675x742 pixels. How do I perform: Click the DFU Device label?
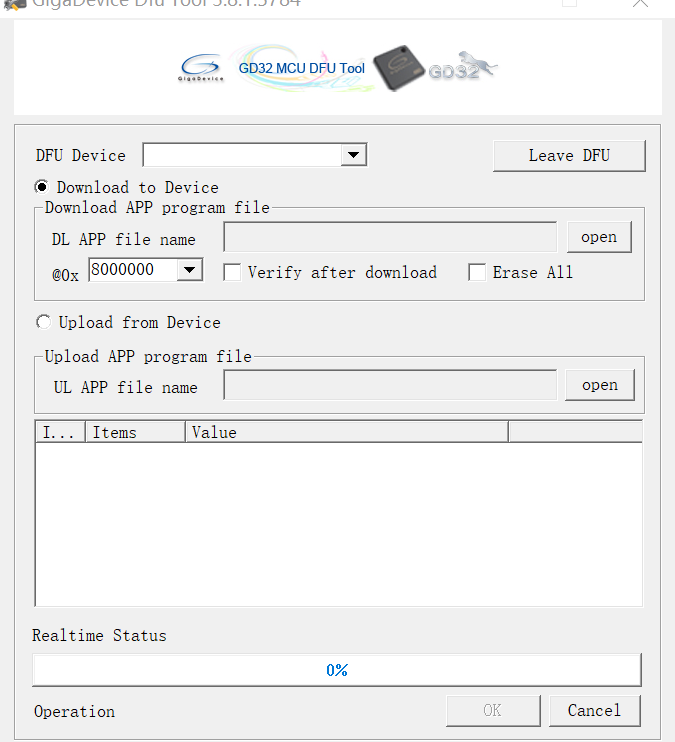pos(80,156)
